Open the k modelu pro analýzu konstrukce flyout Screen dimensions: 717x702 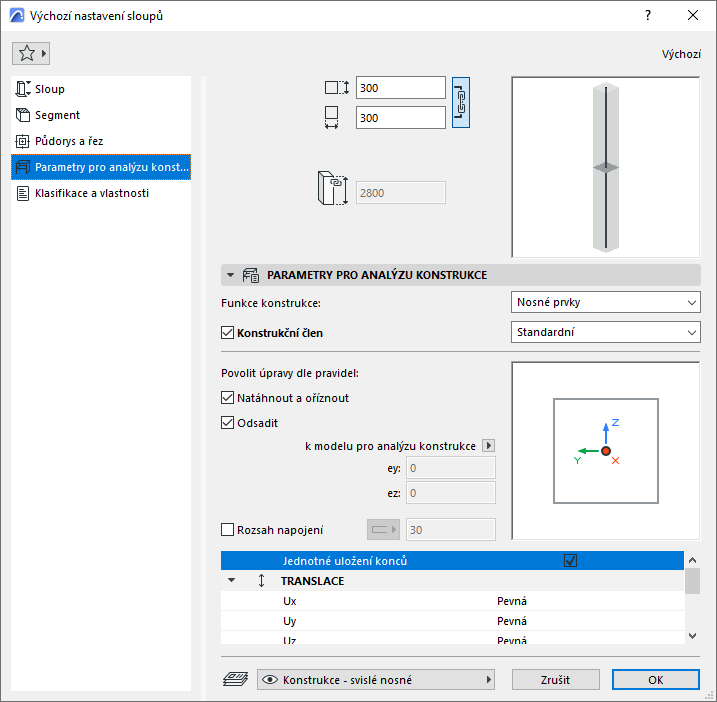[488, 445]
